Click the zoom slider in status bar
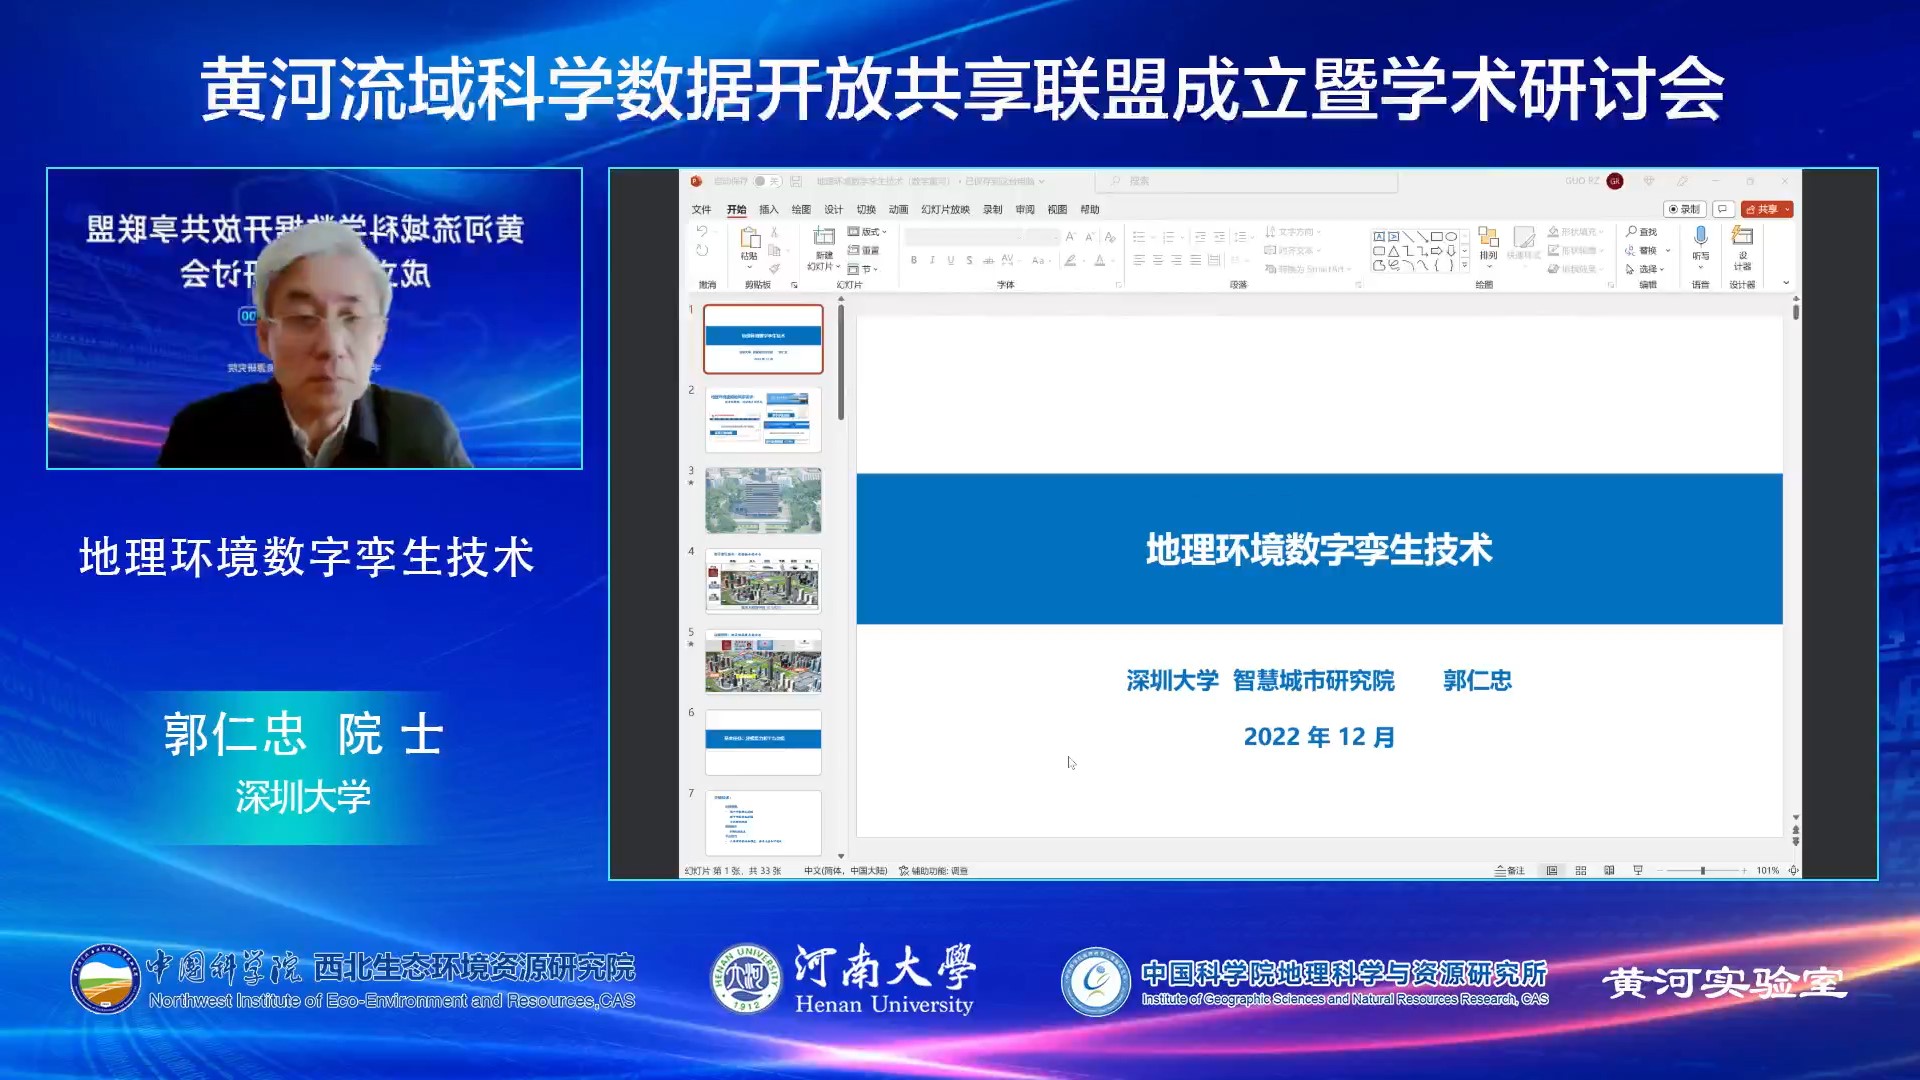Viewport: 1920px width, 1080px height. click(1702, 871)
